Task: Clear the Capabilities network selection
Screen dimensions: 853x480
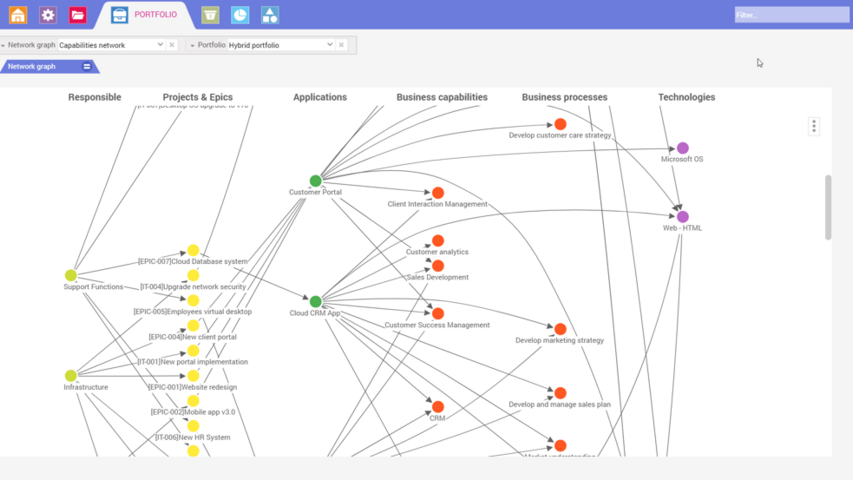Action: (x=172, y=45)
